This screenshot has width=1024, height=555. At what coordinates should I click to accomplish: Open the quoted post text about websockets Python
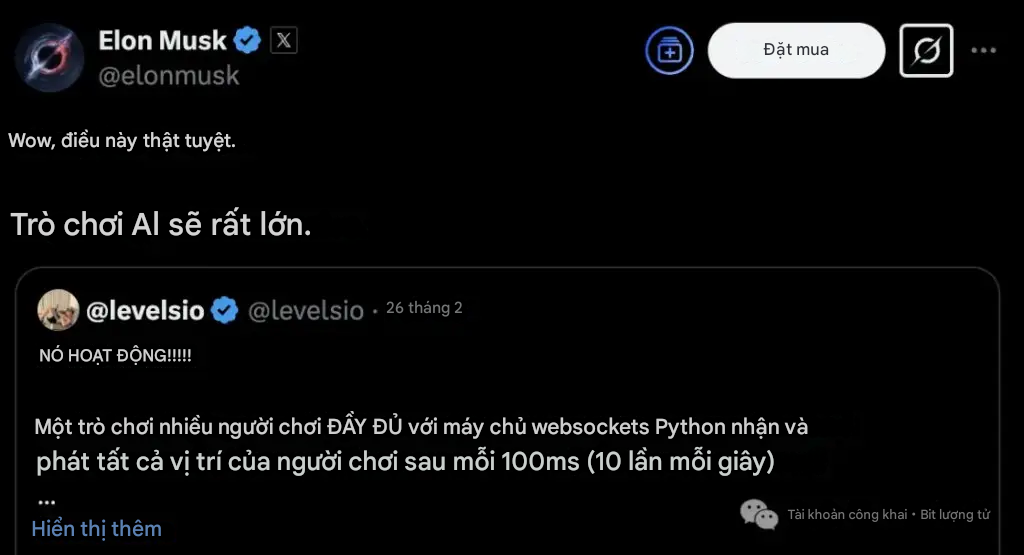coord(421,444)
